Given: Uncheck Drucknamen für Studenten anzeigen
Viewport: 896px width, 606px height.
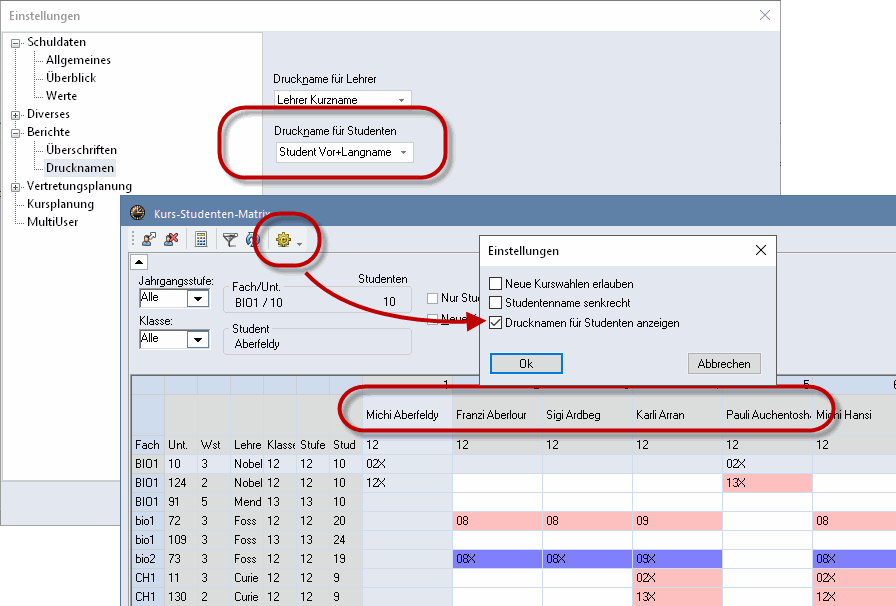Looking at the screenshot, I should [495, 322].
